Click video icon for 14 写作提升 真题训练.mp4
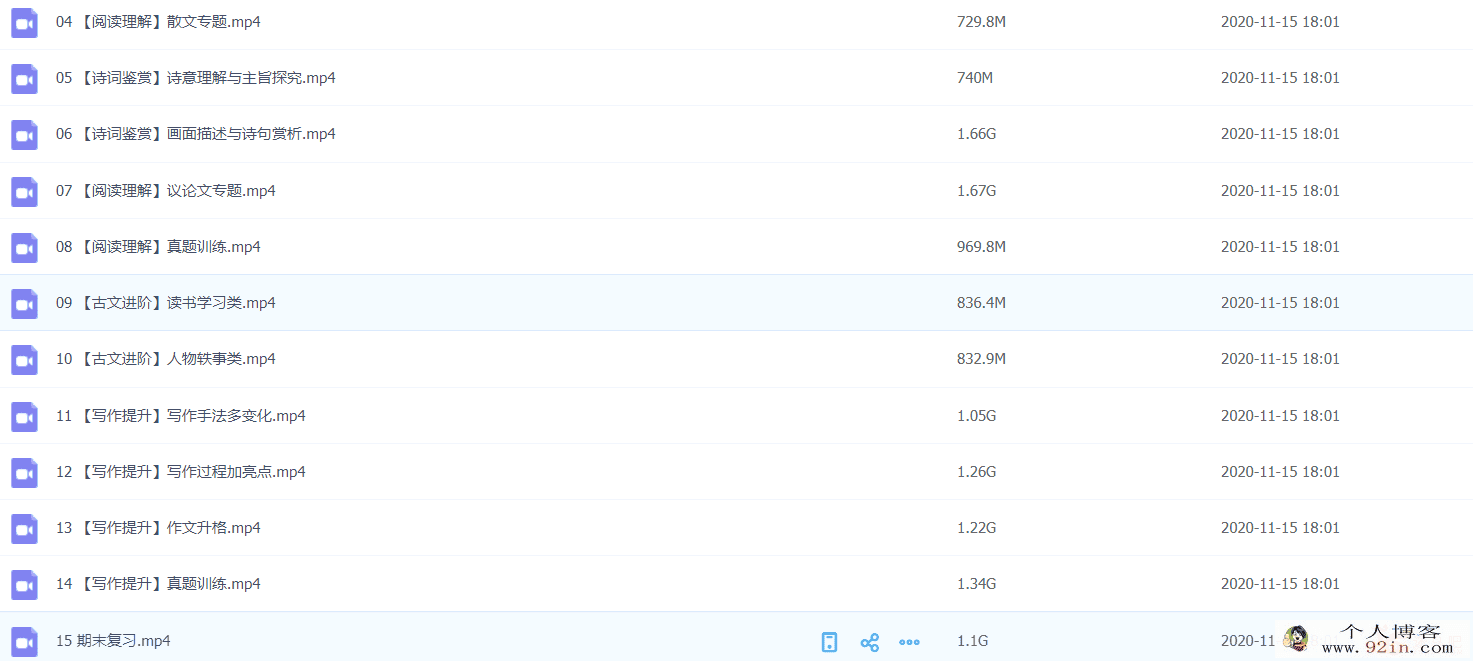 tap(24, 584)
